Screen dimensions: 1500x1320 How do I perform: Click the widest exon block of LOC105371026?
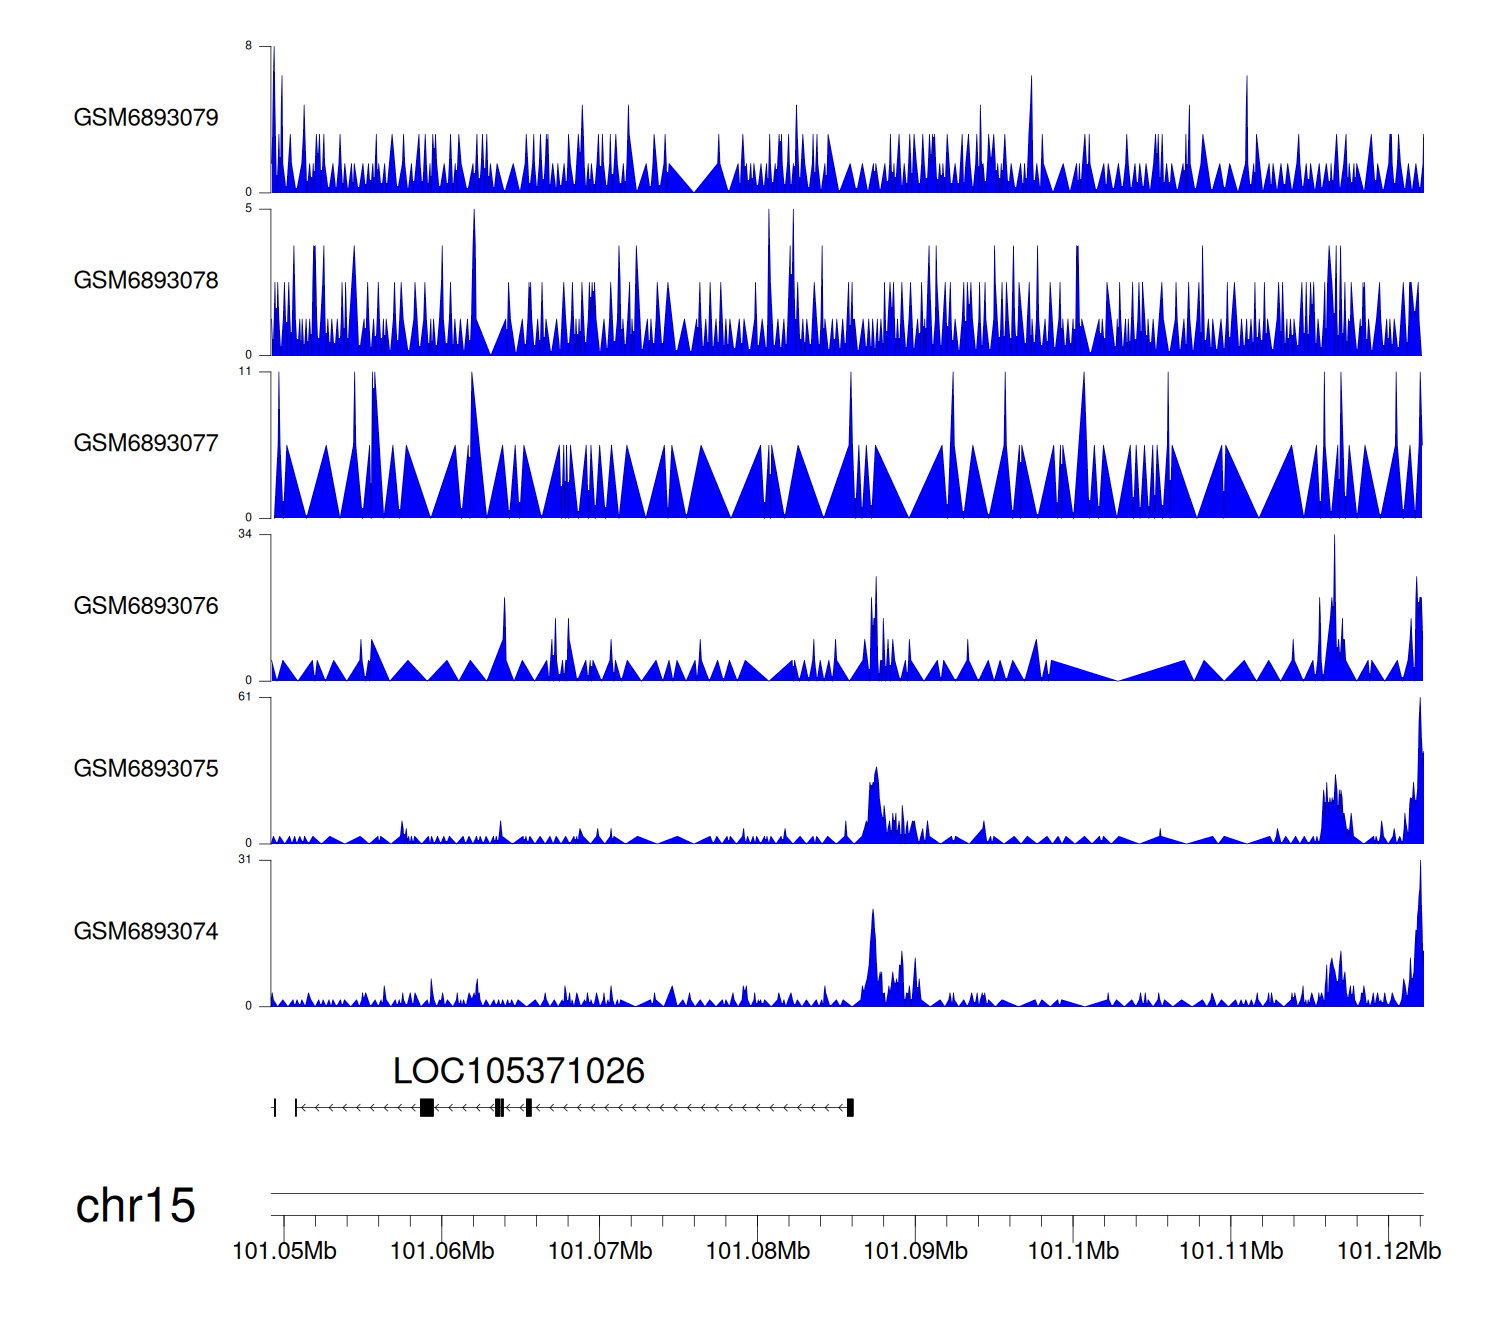click(x=427, y=1107)
